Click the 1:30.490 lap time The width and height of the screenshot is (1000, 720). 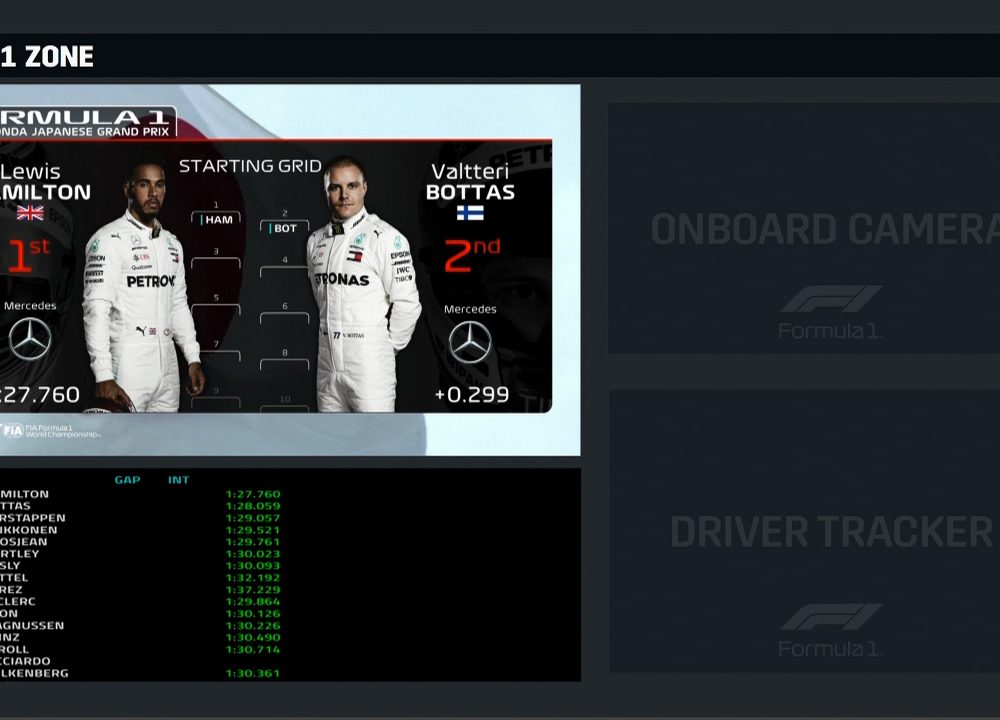[253, 638]
